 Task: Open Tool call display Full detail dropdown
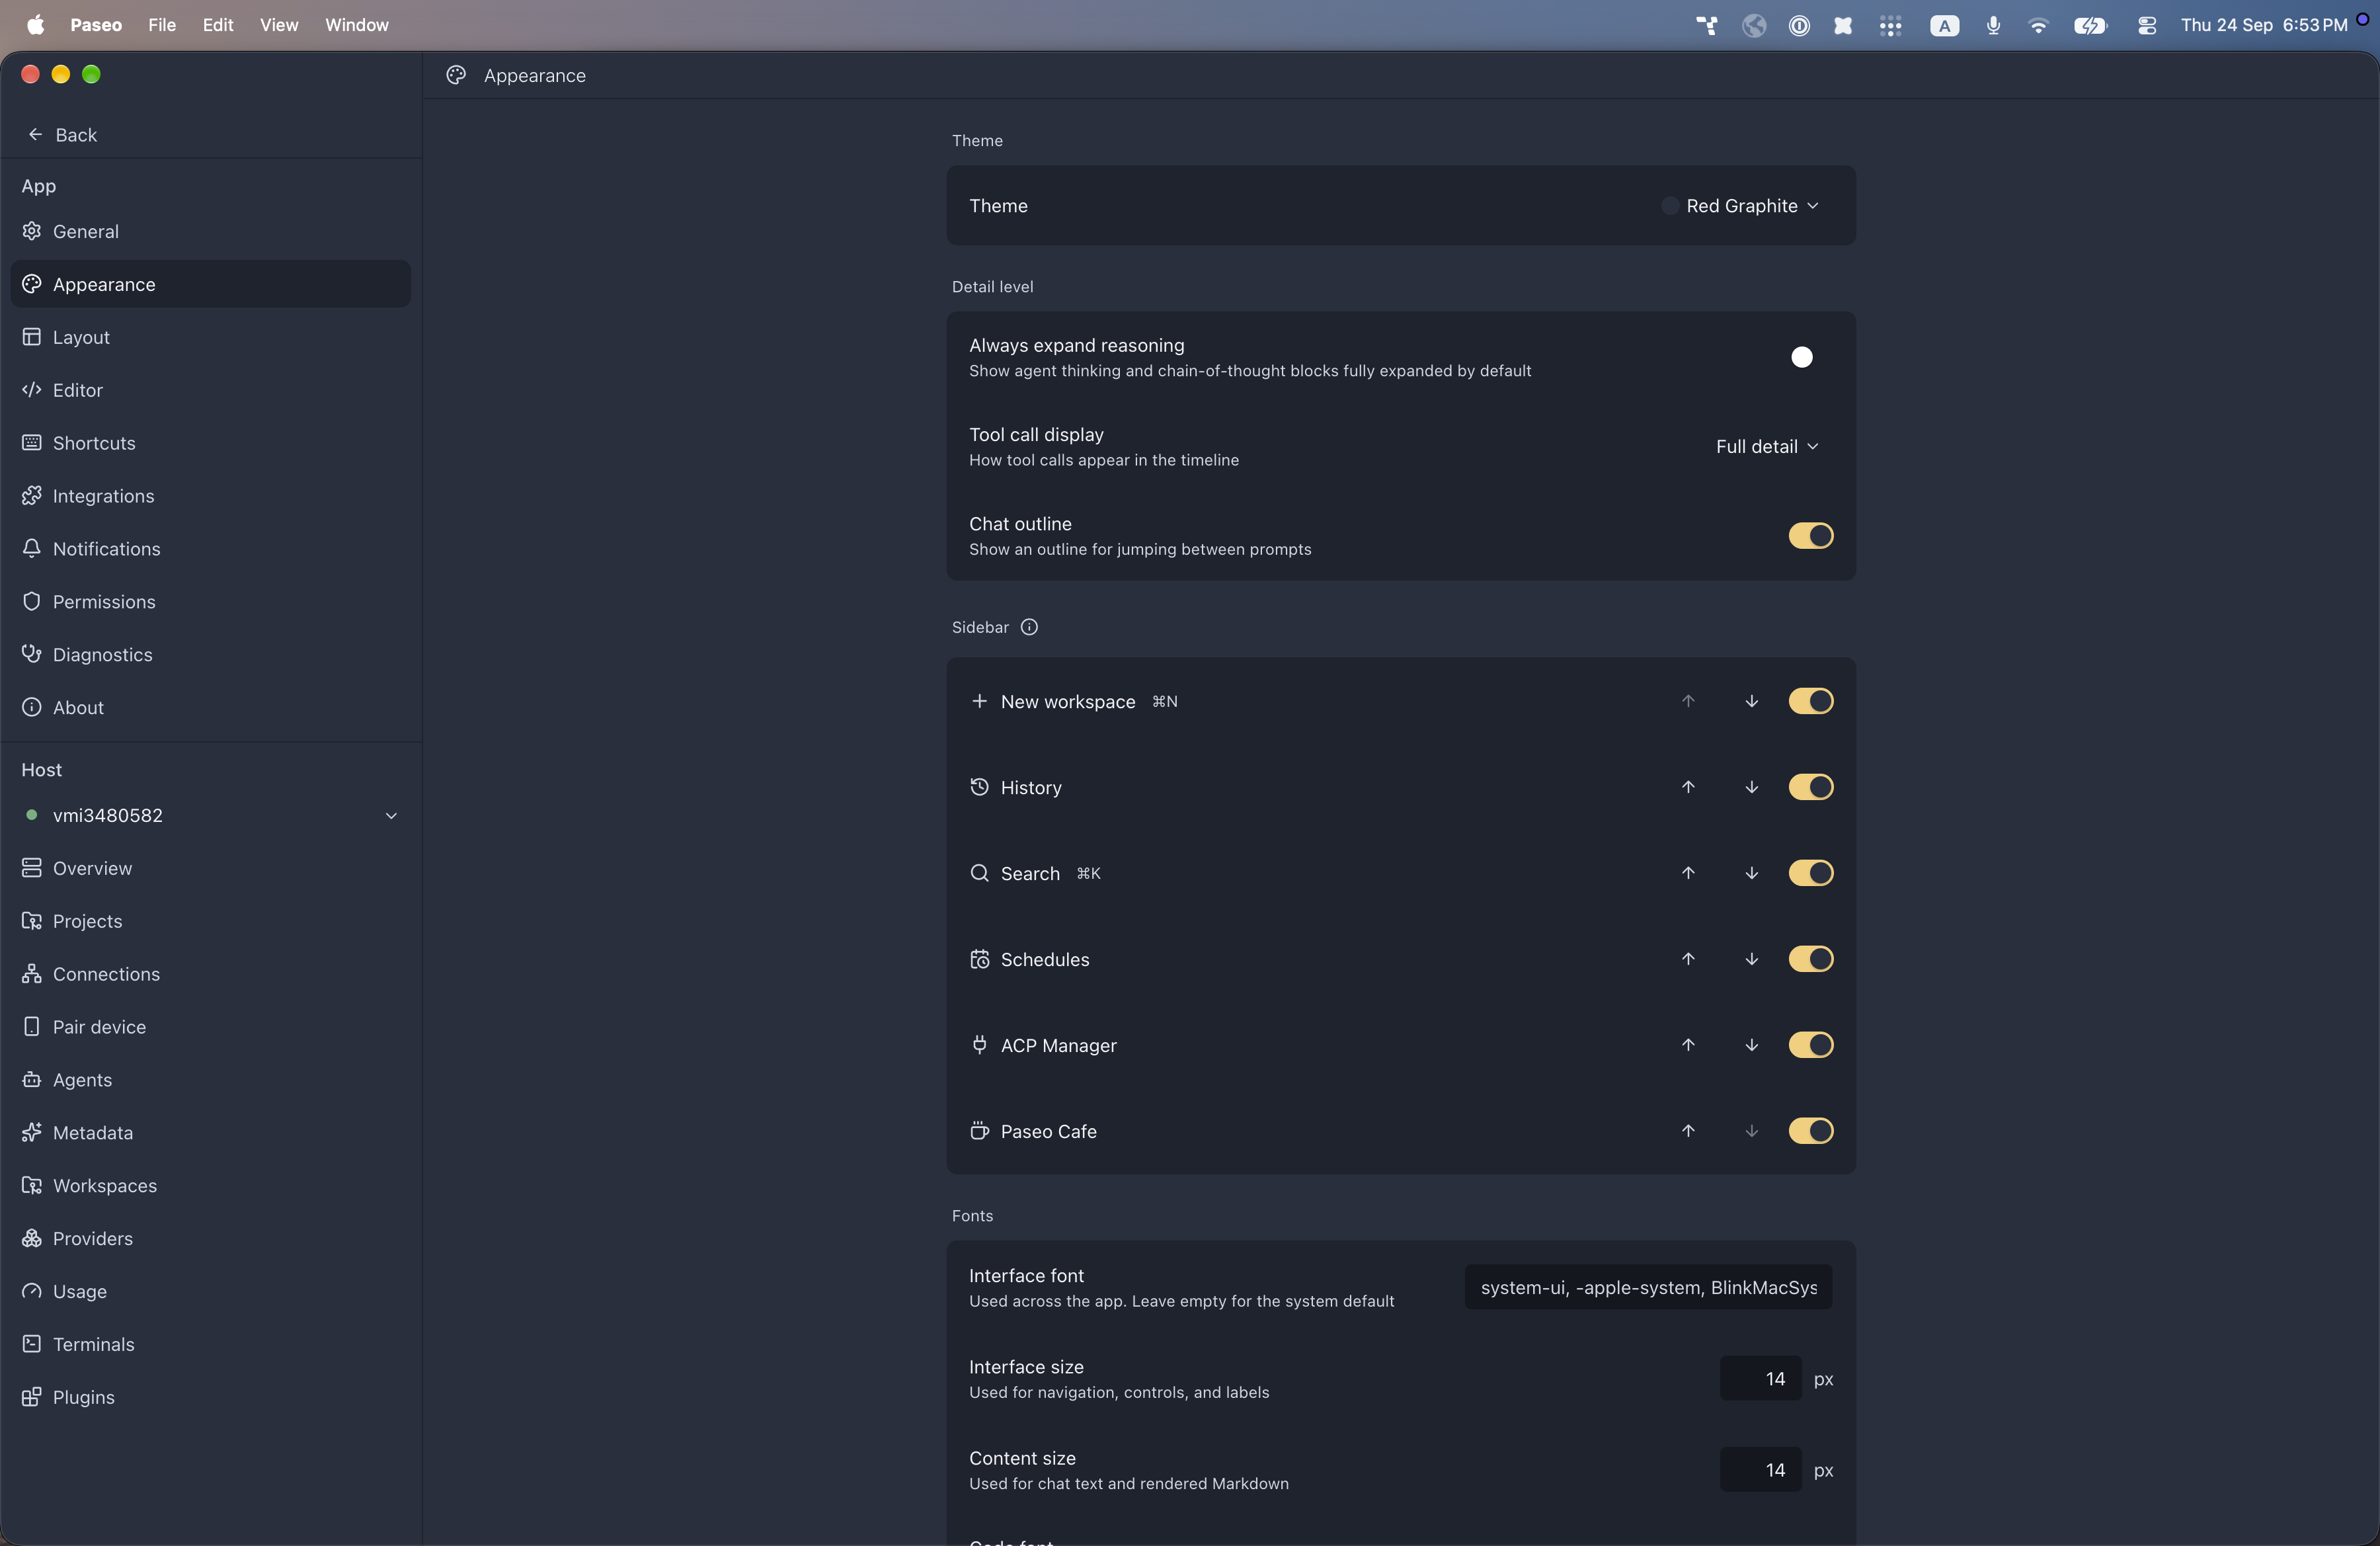[x=1767, y=447]
